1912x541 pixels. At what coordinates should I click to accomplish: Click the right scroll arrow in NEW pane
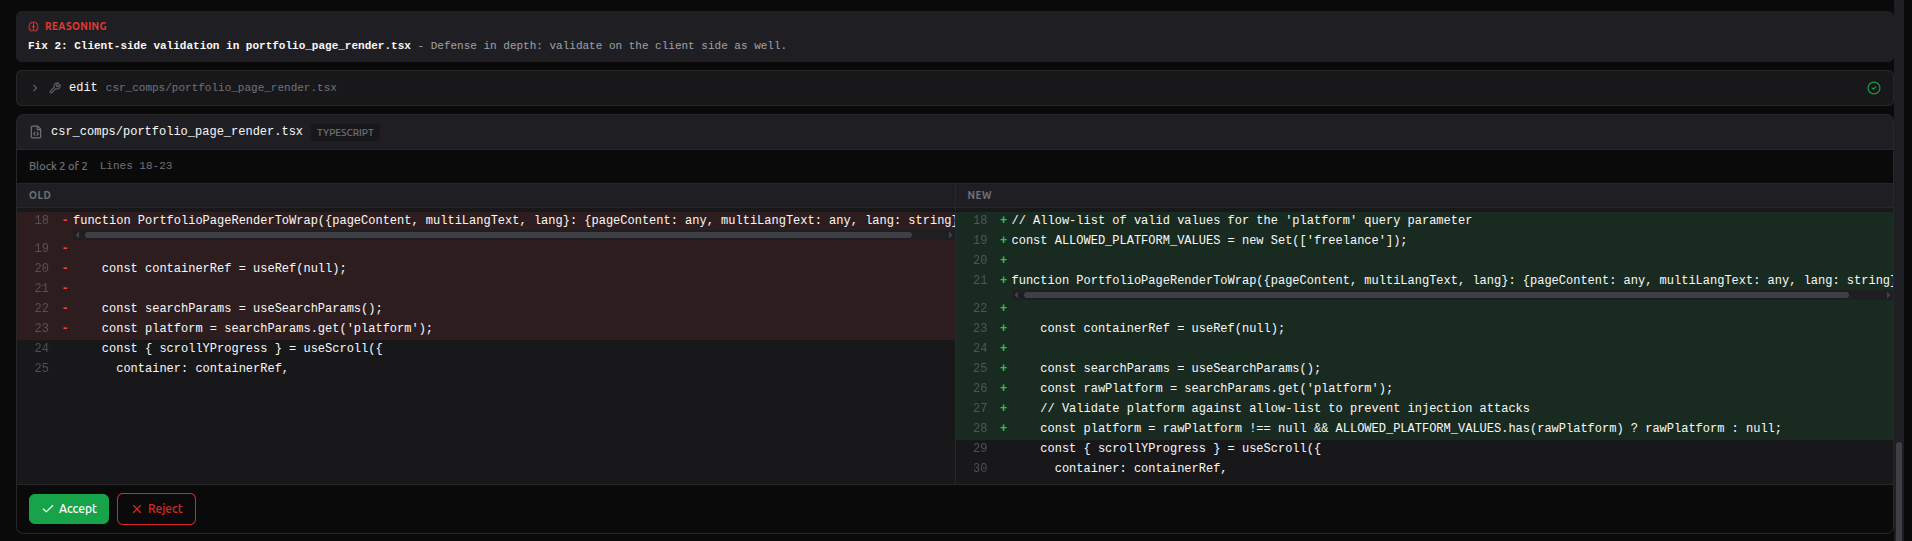[x=1888, y=295]
